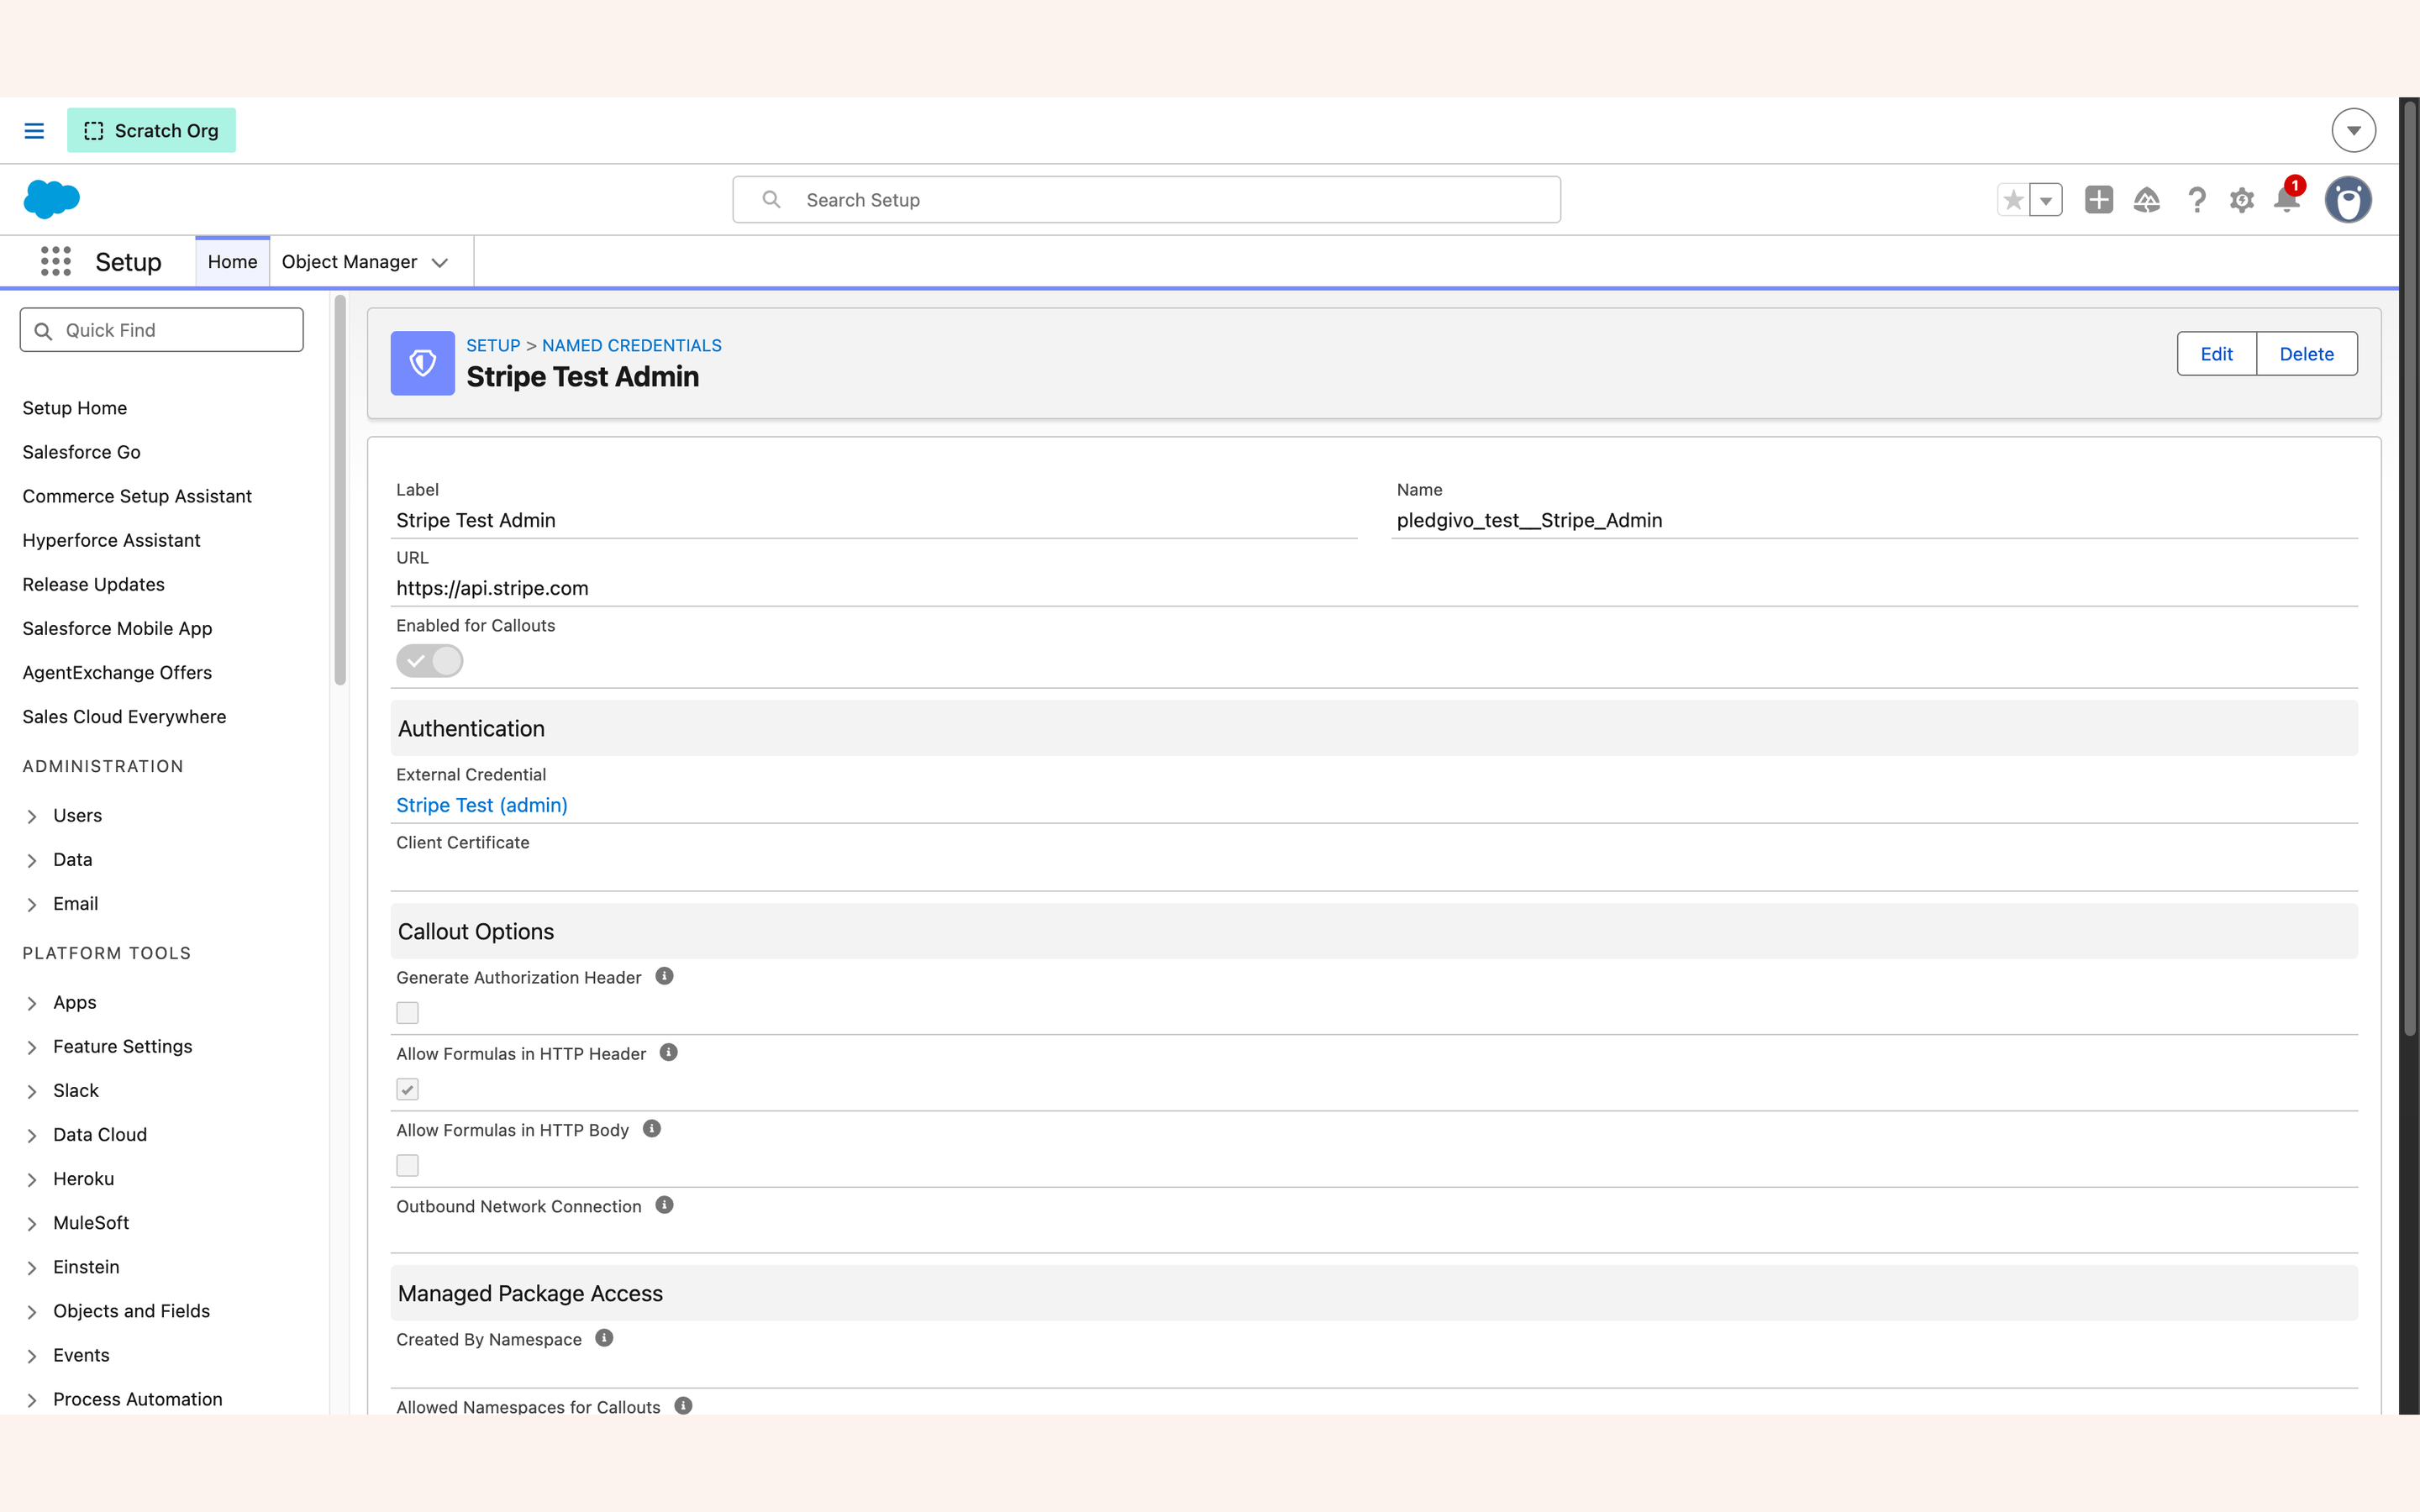Expand the MuleSoft tree node
2420x1512 pixels.
click(32, 1223)
